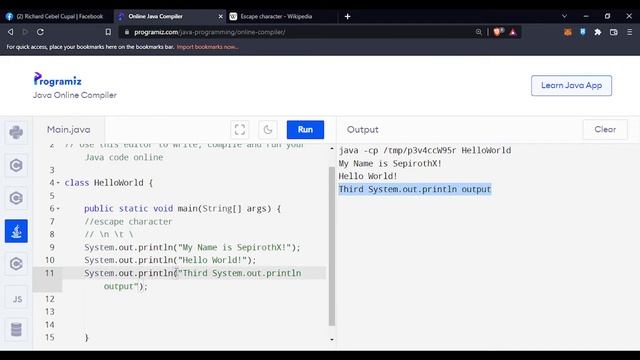Click highlighted Third System.out.println output text
Screen dimensions: 640x360
click(415, 189)
